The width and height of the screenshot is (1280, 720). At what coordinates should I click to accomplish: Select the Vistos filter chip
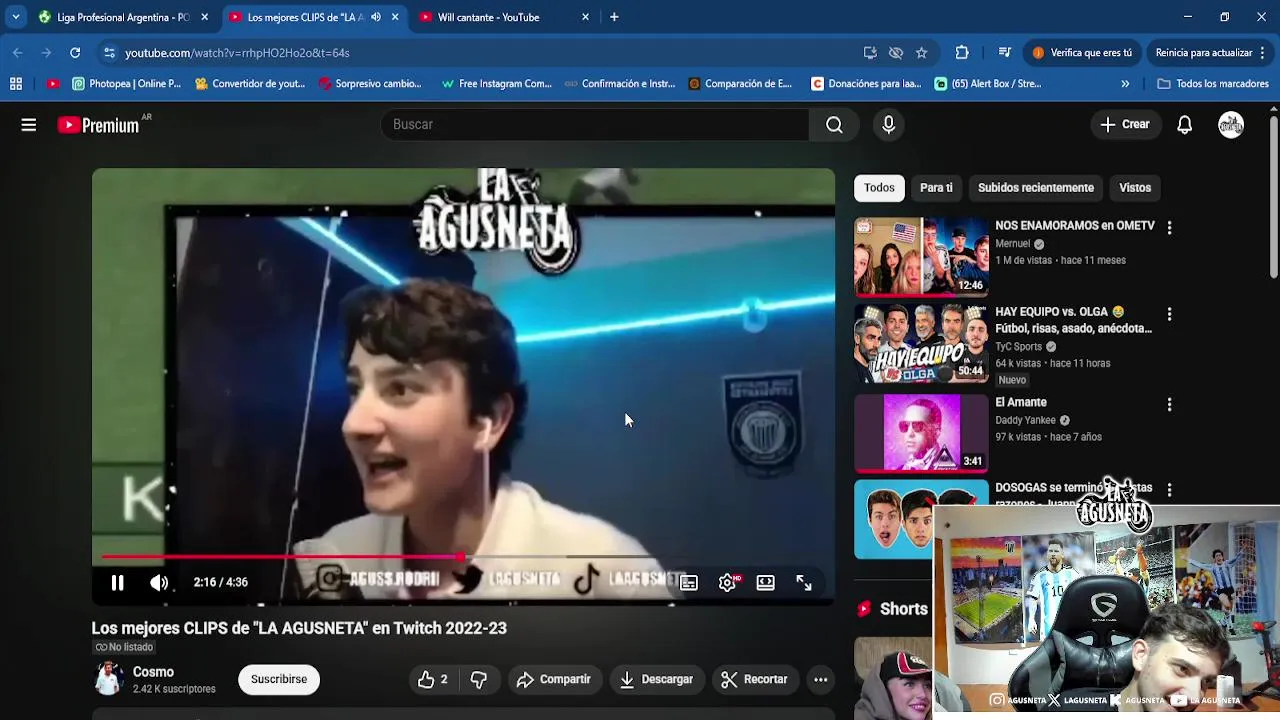(1135, 188)
